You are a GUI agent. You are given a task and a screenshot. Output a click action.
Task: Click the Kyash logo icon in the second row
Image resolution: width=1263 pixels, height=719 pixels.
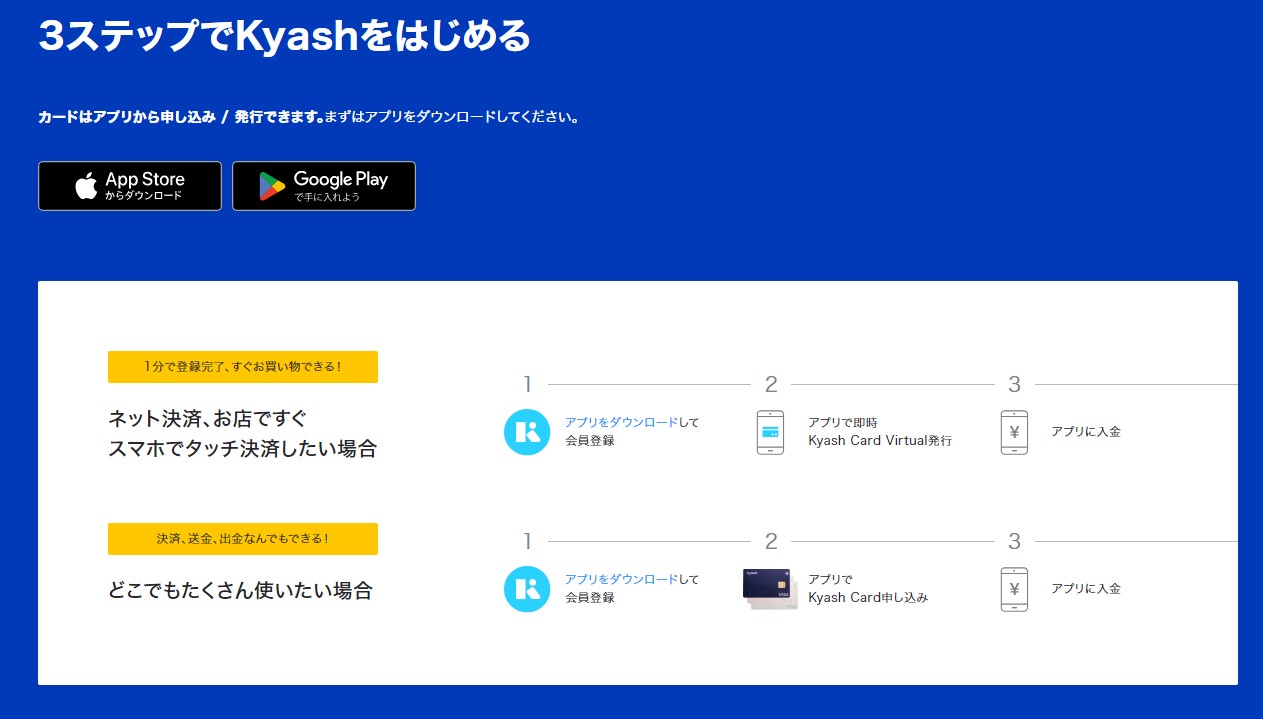click(527, 589)
